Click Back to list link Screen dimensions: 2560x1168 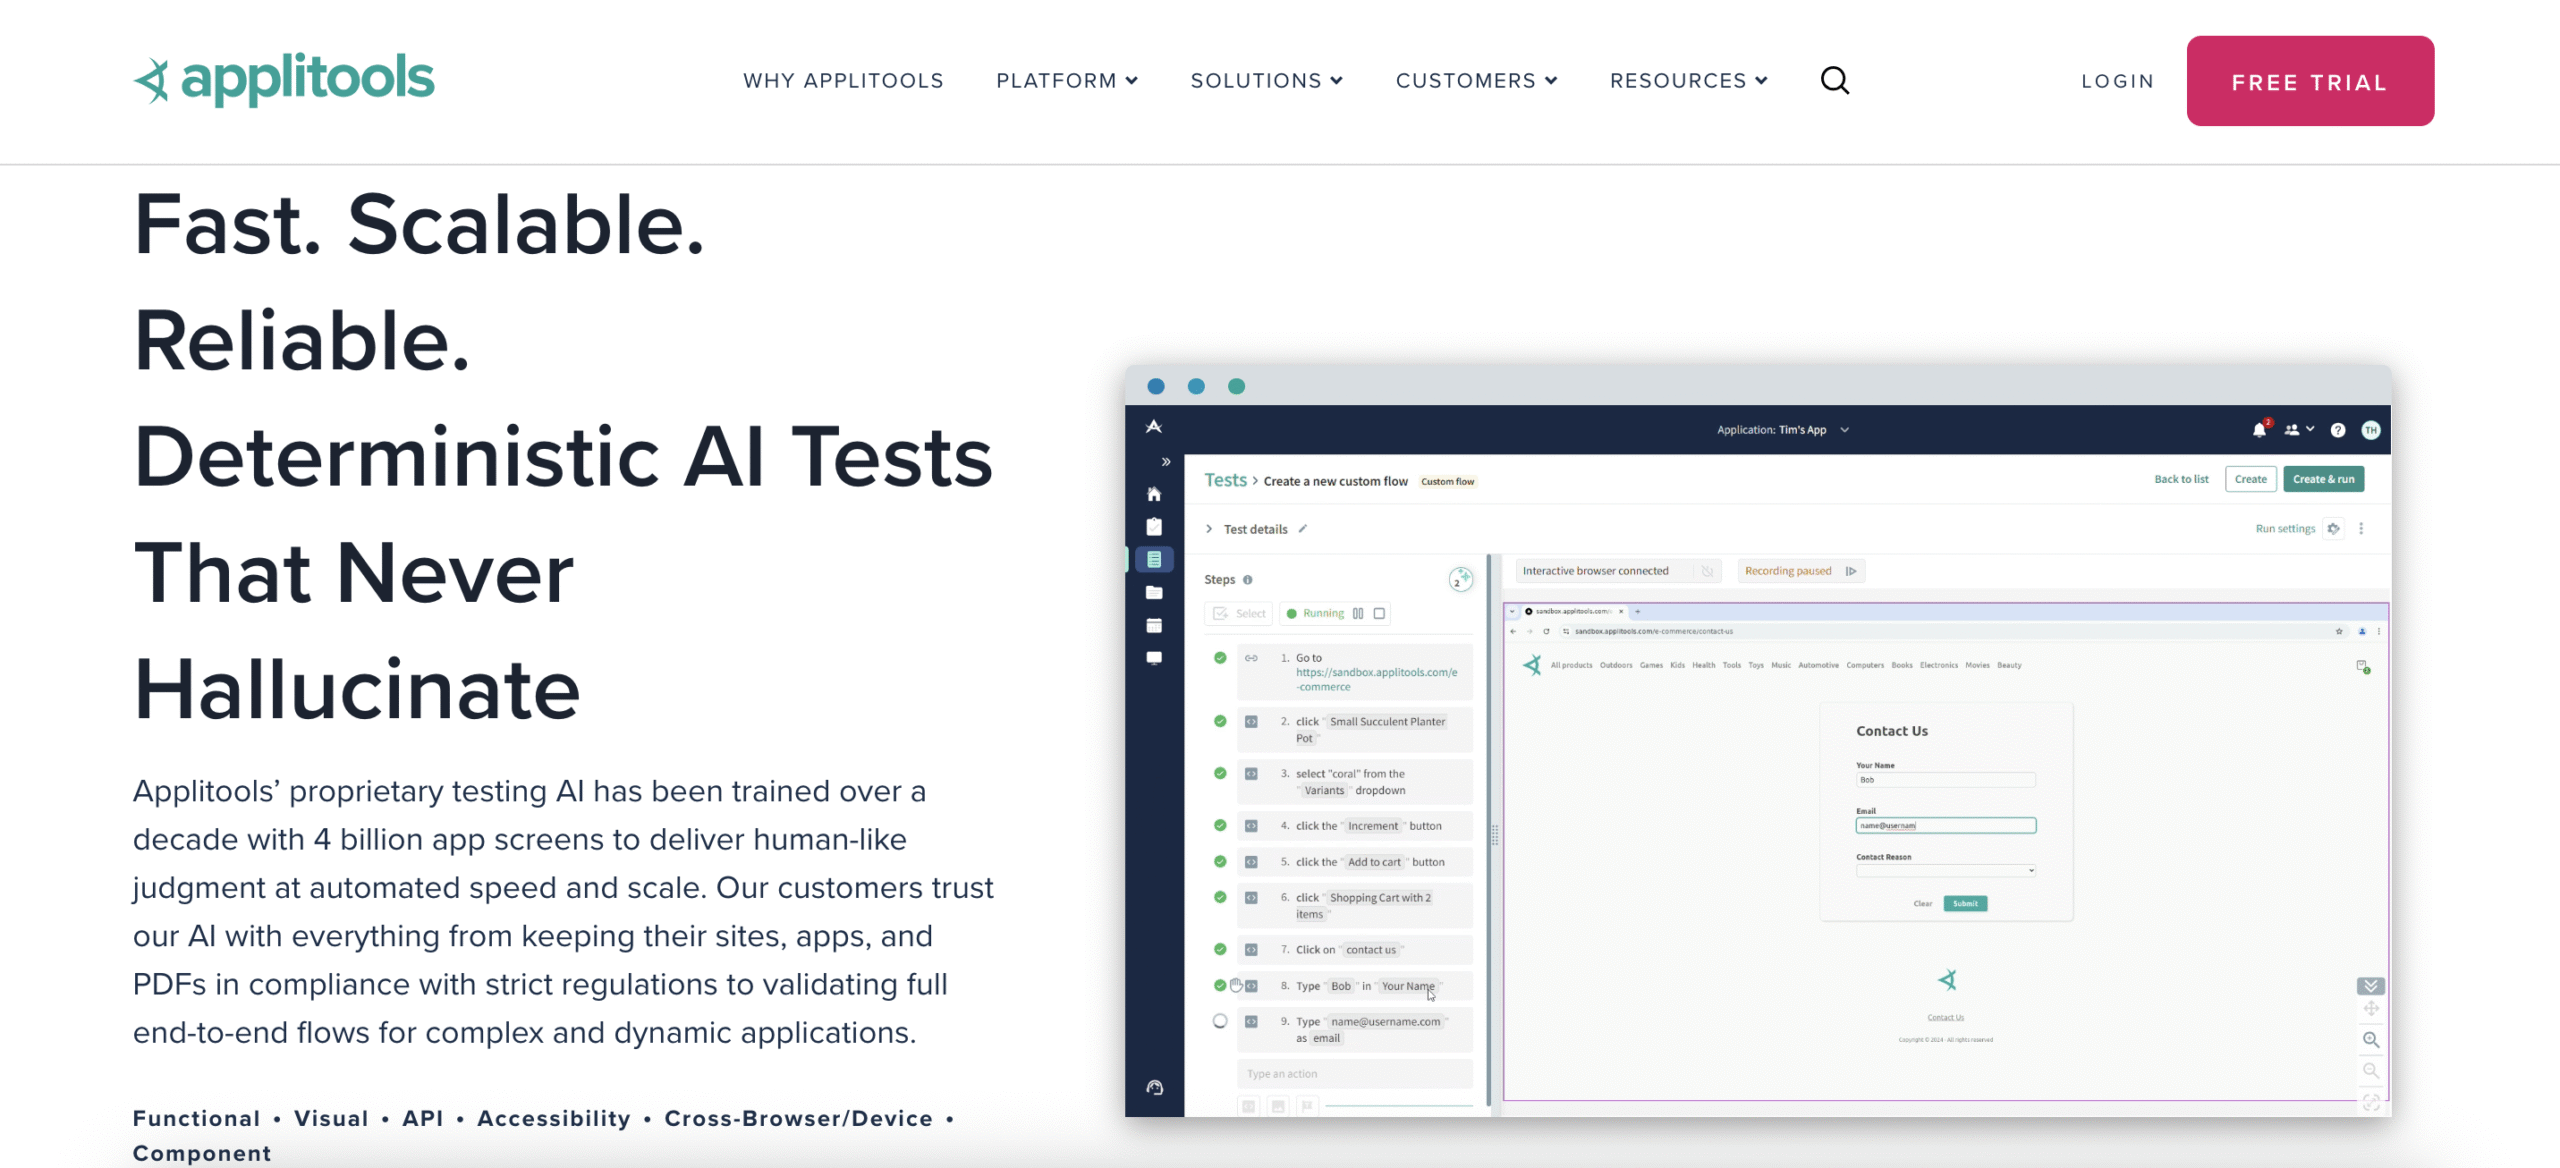[2181, 479]
